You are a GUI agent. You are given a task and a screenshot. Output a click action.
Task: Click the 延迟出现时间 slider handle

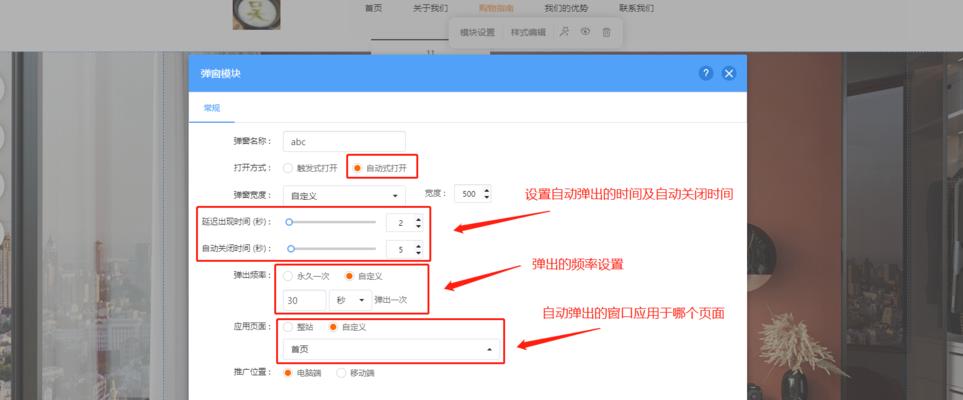[x=289, y=222]
